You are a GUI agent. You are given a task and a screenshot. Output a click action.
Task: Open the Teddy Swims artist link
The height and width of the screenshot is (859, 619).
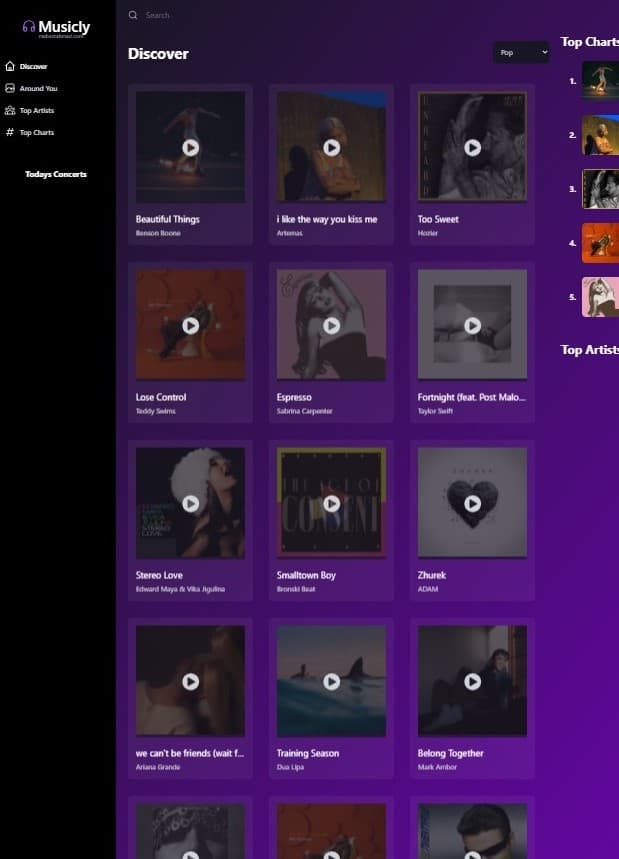(x=156, y=411)
